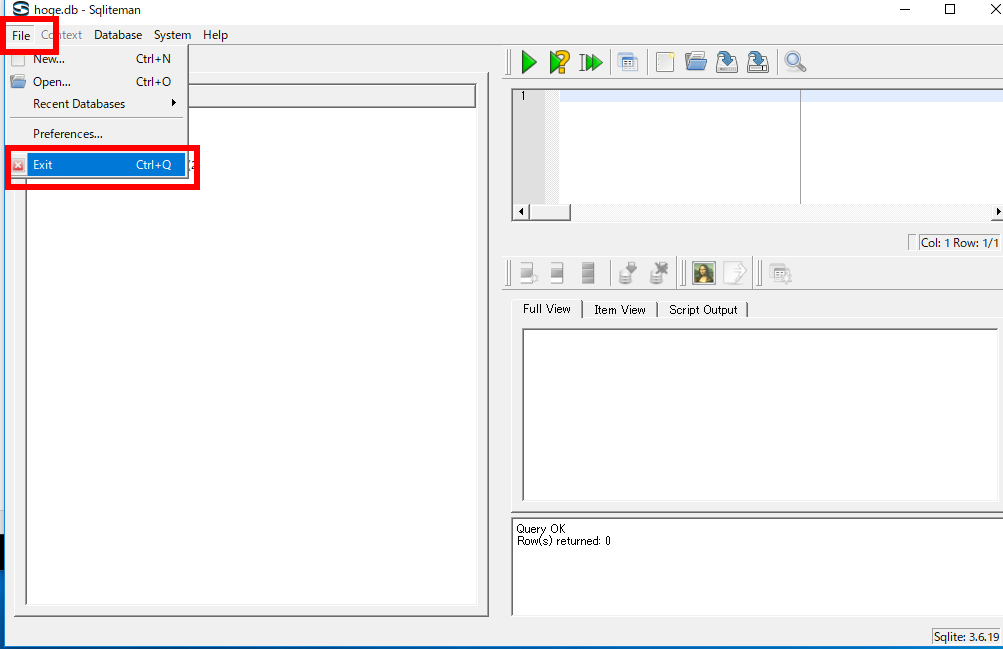This screenshot has width=1003, height=649.
Task: Click the results table-with-star icon
Action: [780, 274]
